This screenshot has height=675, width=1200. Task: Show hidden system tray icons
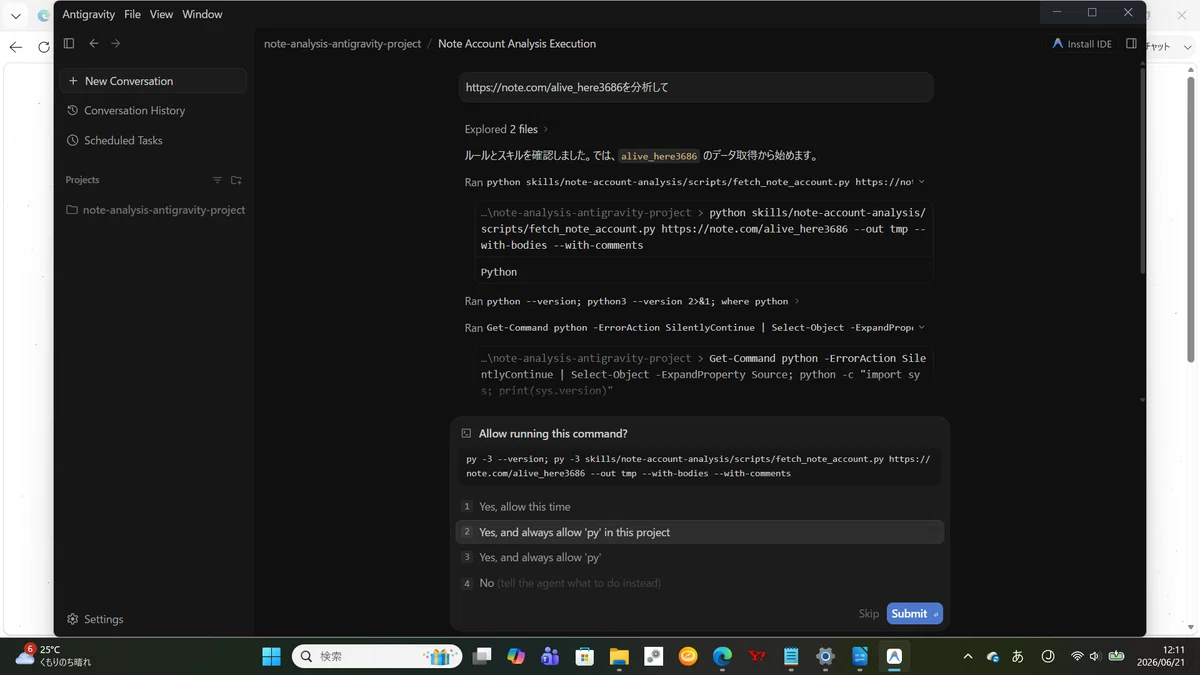click(x=967, y=656)
